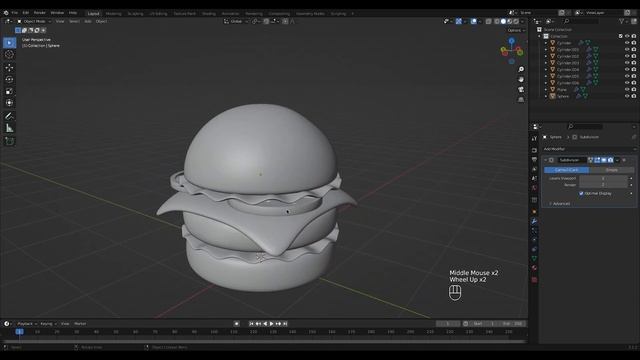This screenshot has height=360, width=640.
Task: Open Subdivision modifier extra options arrow
Action: click(617, 160)
